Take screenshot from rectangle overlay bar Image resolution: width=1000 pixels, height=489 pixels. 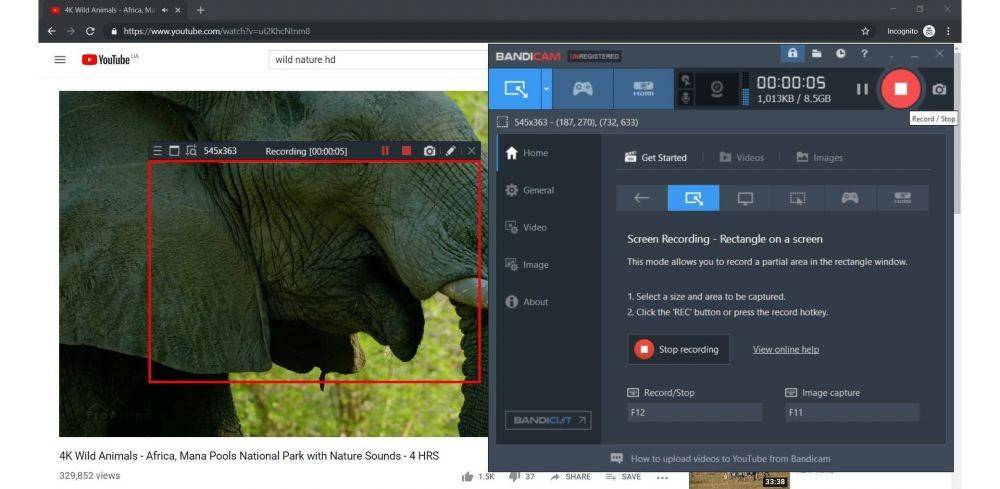[430, 151]
